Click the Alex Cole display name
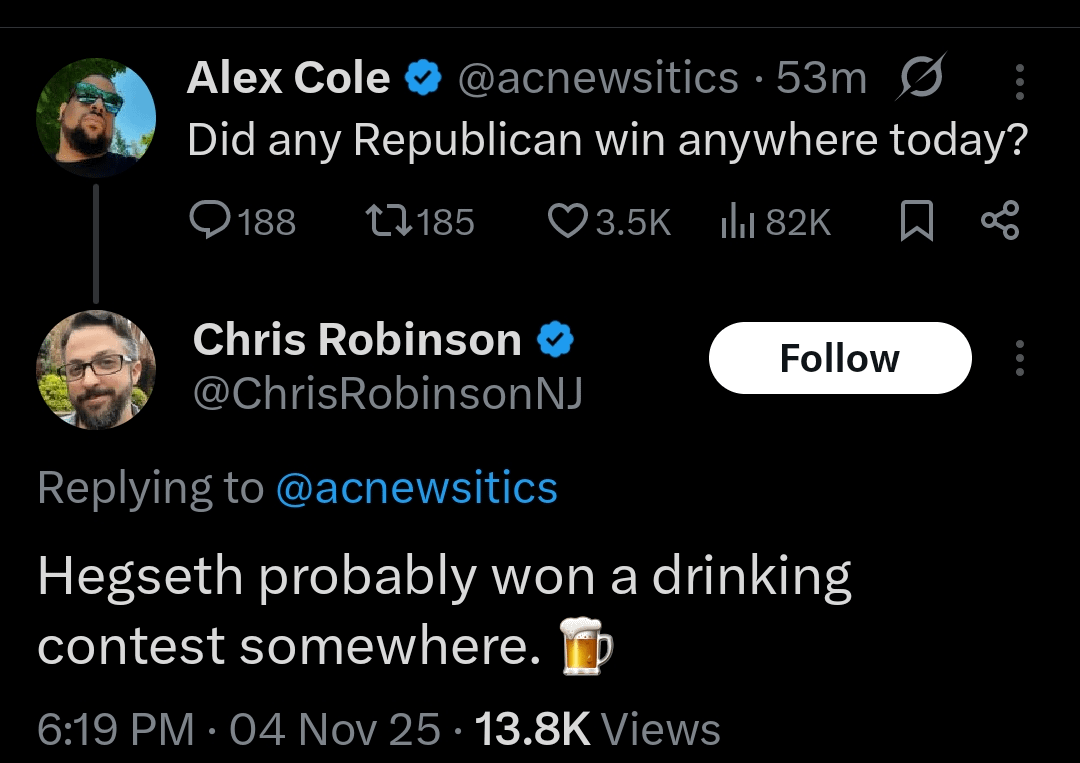The image size is (1080, 763). pyautogui.click(x=288, y=78)
